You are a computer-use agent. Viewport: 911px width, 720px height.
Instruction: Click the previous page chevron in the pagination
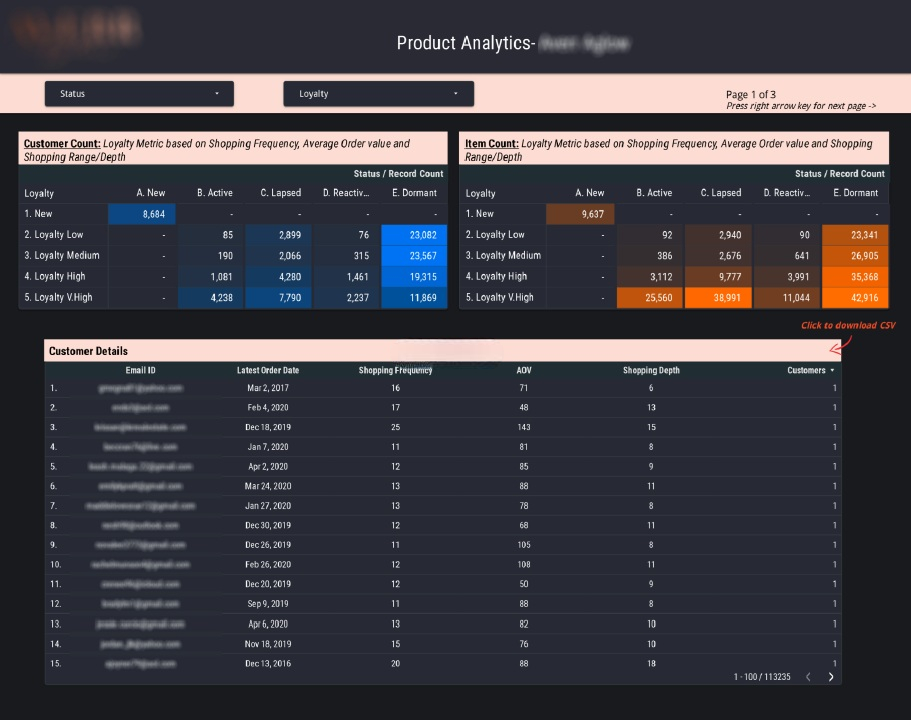tap(808, 677)
